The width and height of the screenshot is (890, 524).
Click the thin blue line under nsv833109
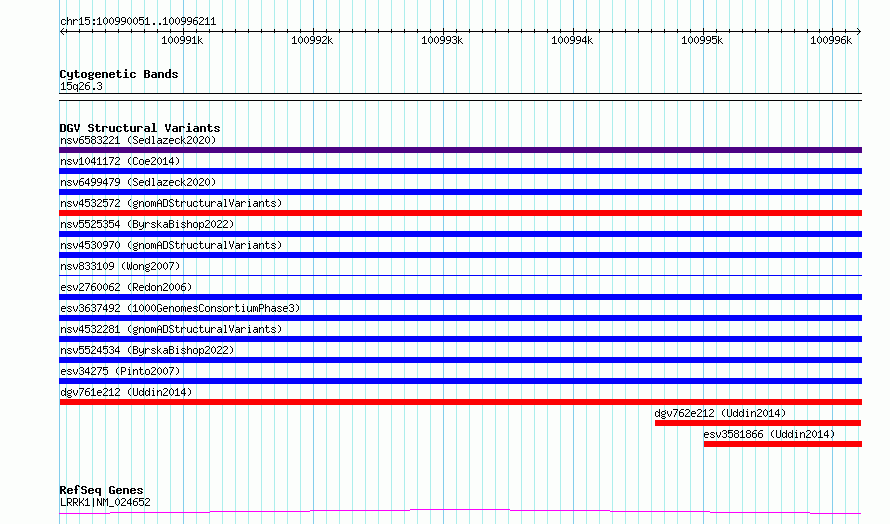pos(460,276)
